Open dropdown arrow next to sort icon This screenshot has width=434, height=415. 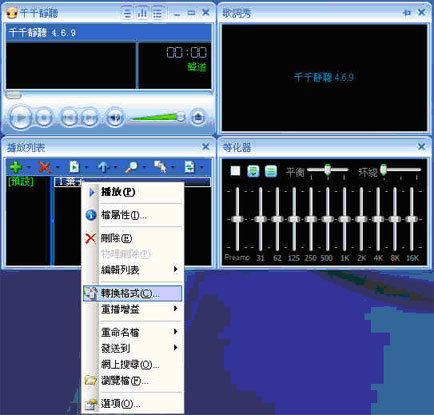[x=116, y=167]
